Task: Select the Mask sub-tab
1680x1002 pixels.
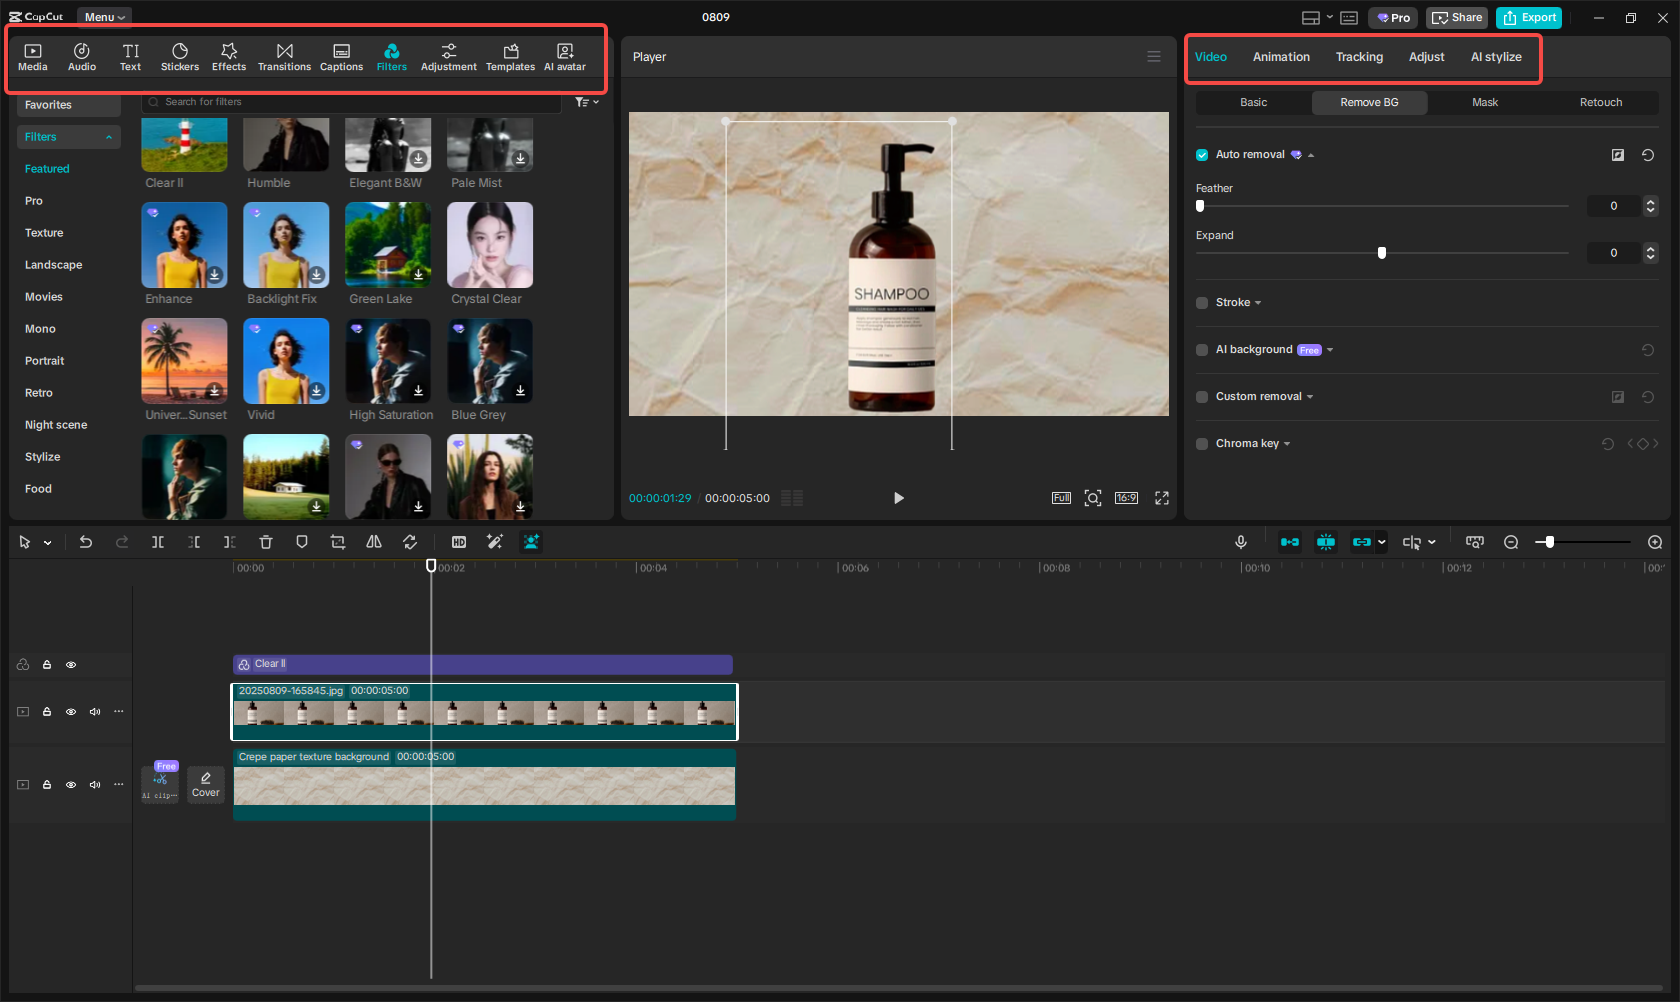Action: pyautogui.click(x=1485, y=103)
